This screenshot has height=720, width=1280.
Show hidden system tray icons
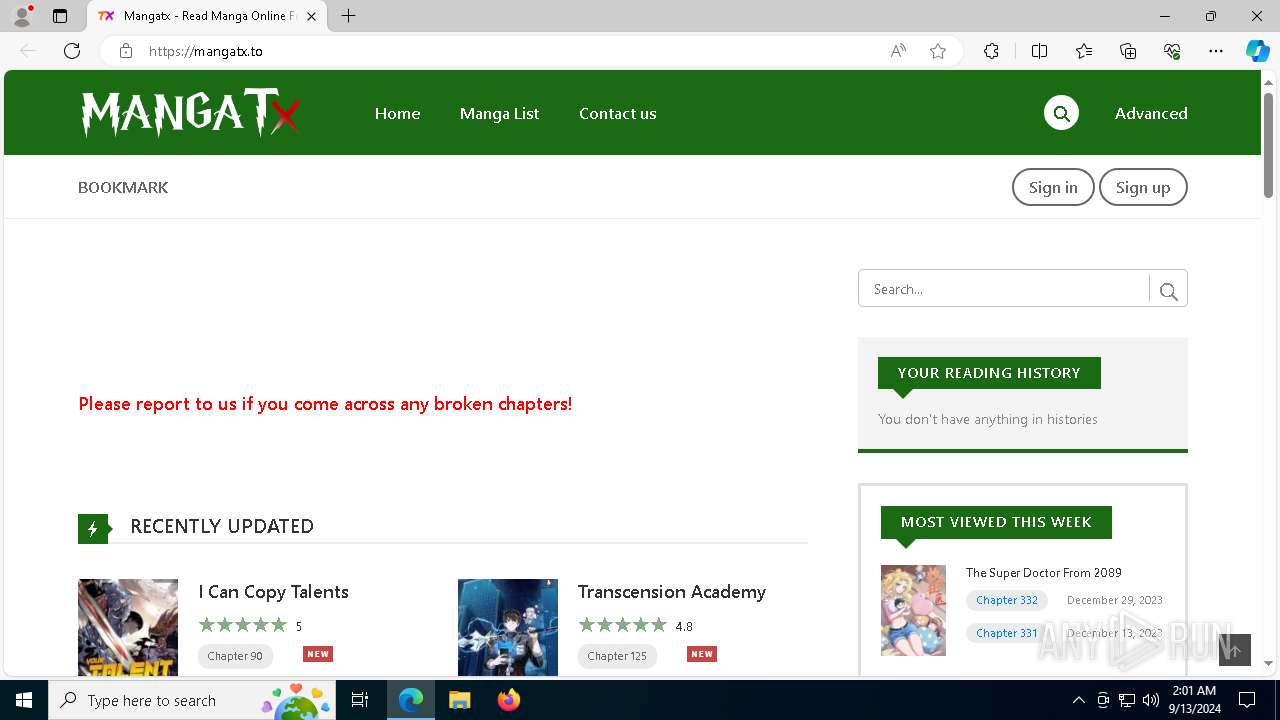1078,700
